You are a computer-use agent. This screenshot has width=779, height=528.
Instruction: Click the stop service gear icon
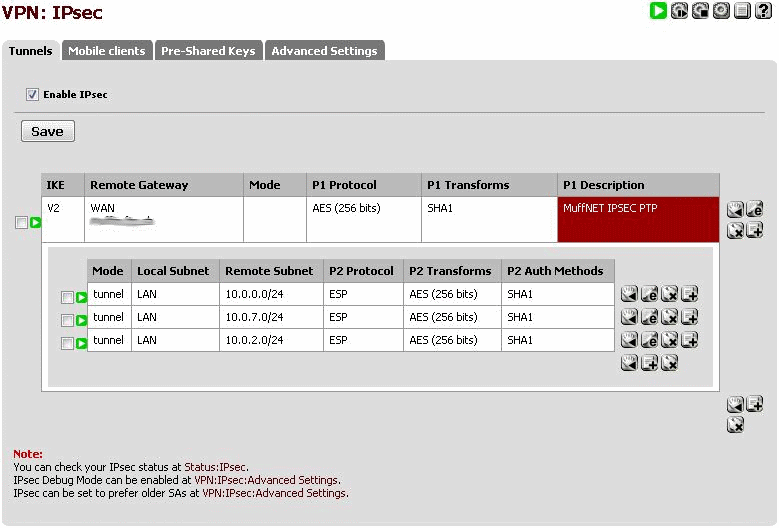[x=700, y=11]
